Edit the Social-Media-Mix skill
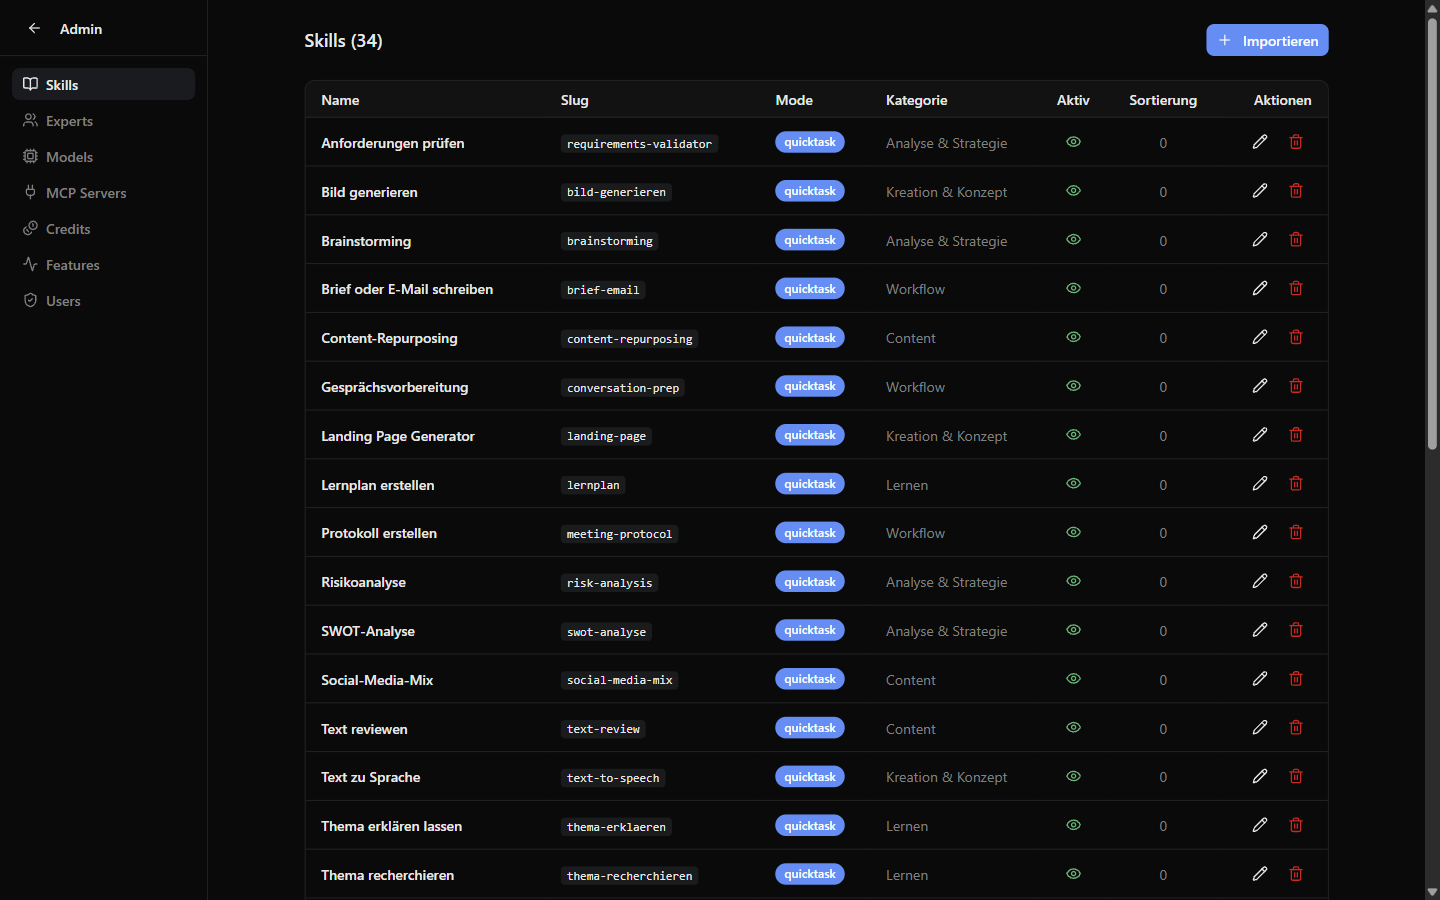The width and height of the screenshot is (1440, 900). 1260,679
